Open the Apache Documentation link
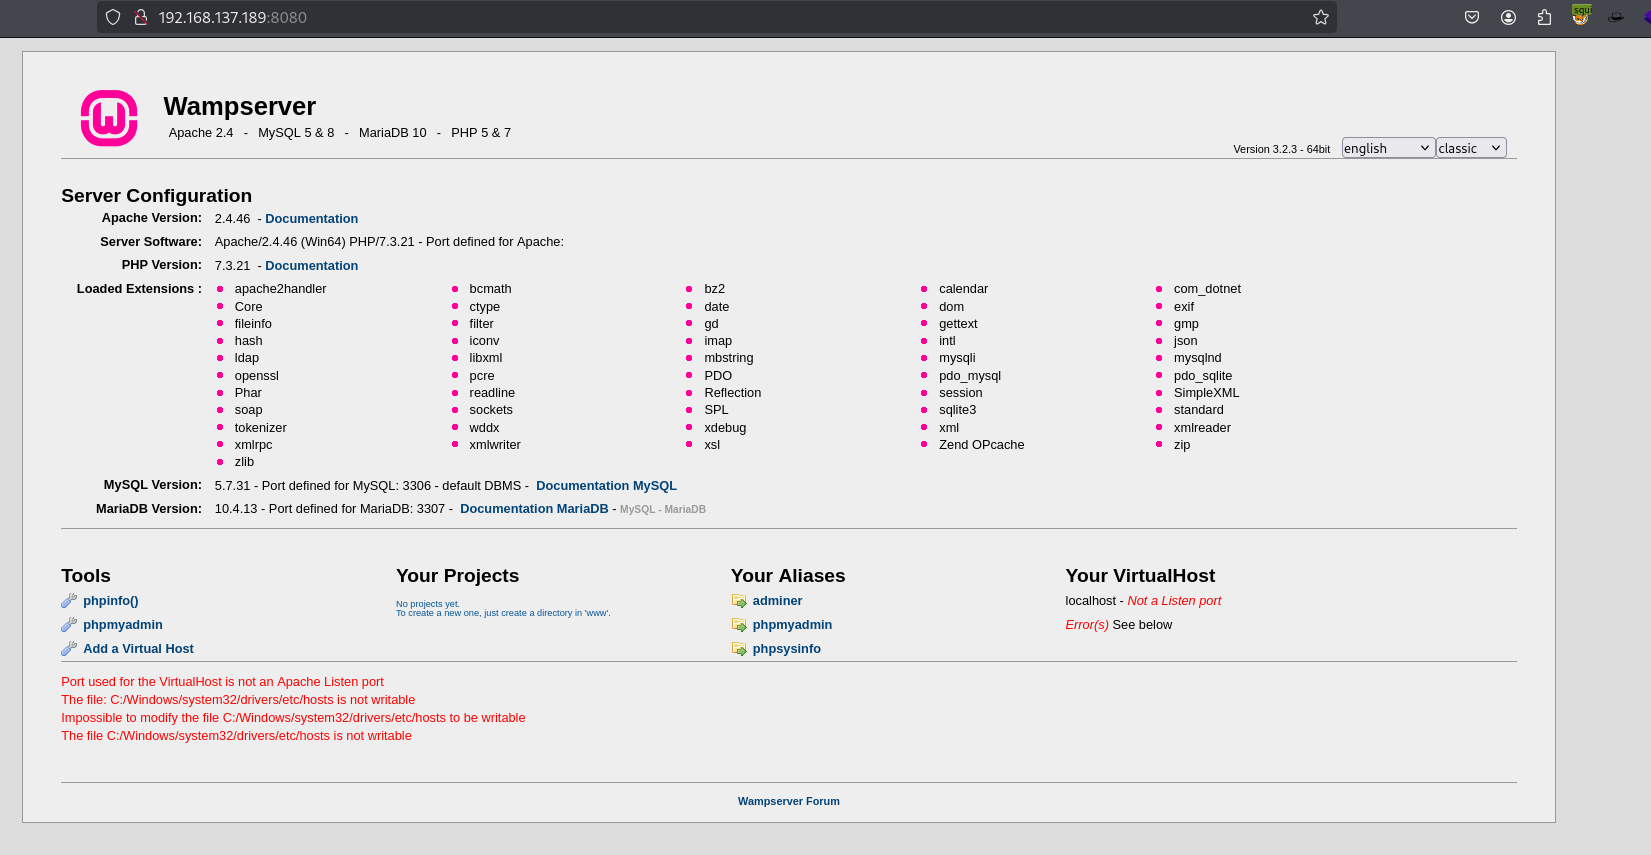The width and height of the screenshot is (1651, 855). [x=311, y=219]
